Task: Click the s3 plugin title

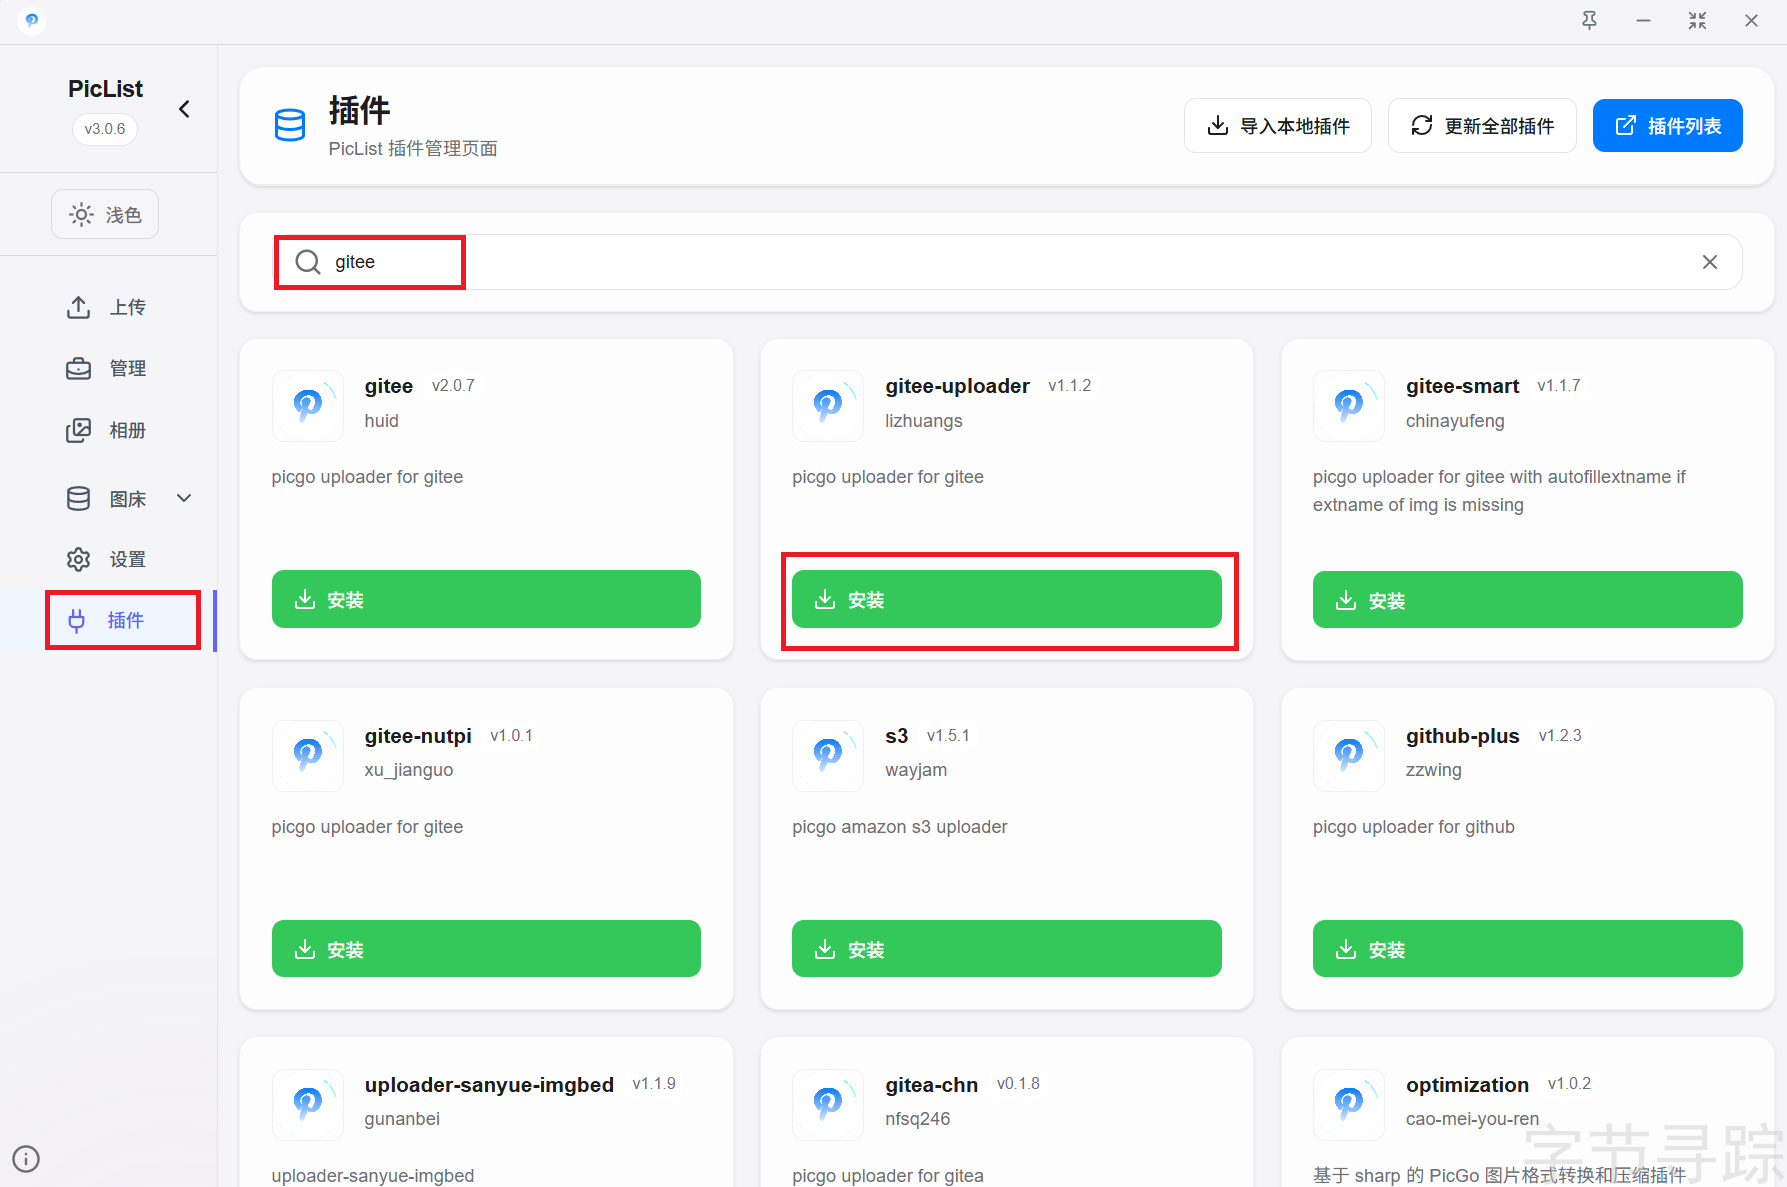Action: (x=896, y=736)
